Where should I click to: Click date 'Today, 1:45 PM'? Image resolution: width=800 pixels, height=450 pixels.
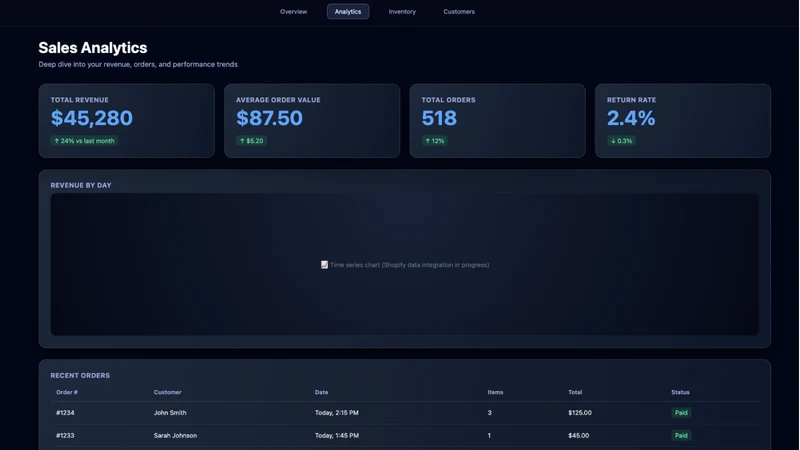(337, 436)
